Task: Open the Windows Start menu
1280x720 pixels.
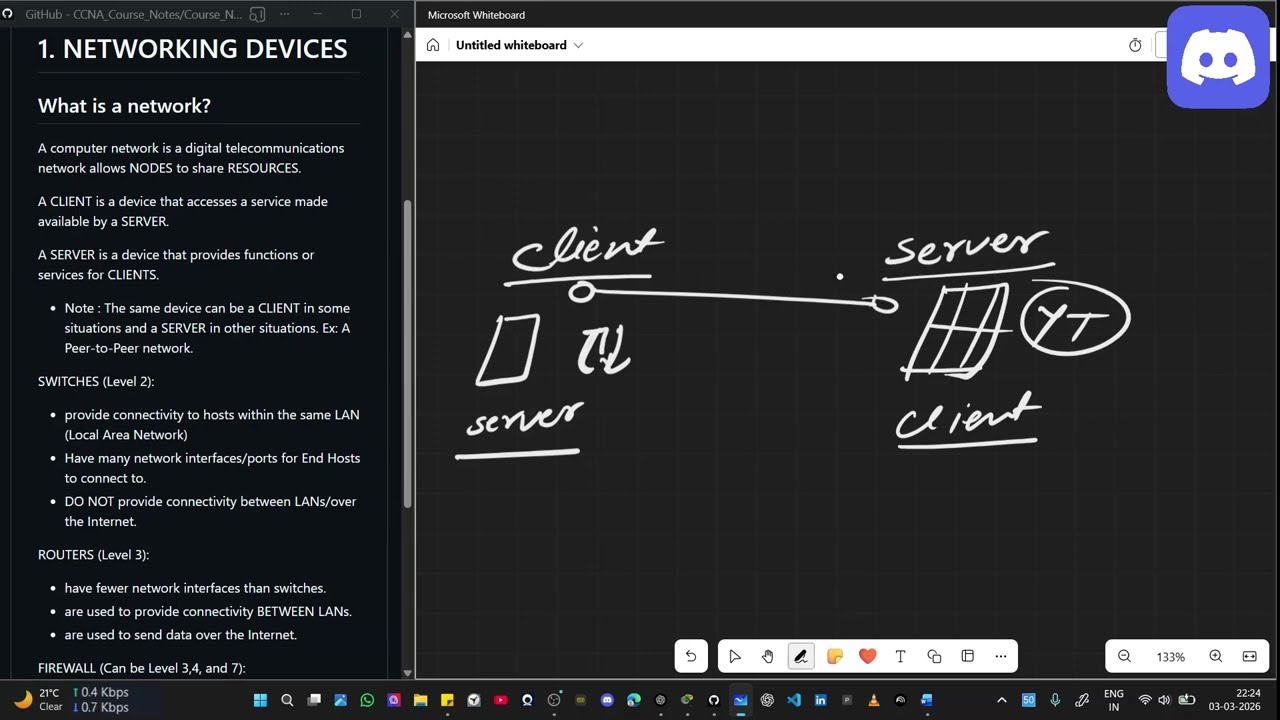Action: [260, 700]
